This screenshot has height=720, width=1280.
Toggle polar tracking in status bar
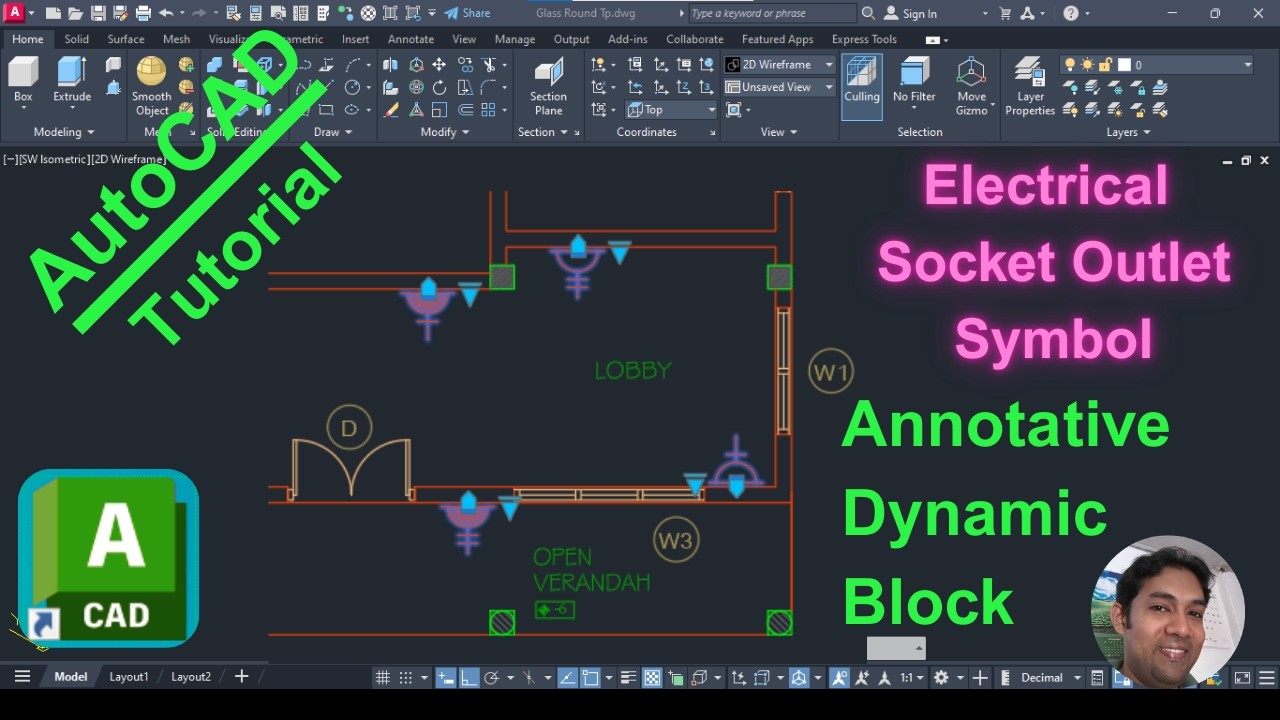[491, 677]
